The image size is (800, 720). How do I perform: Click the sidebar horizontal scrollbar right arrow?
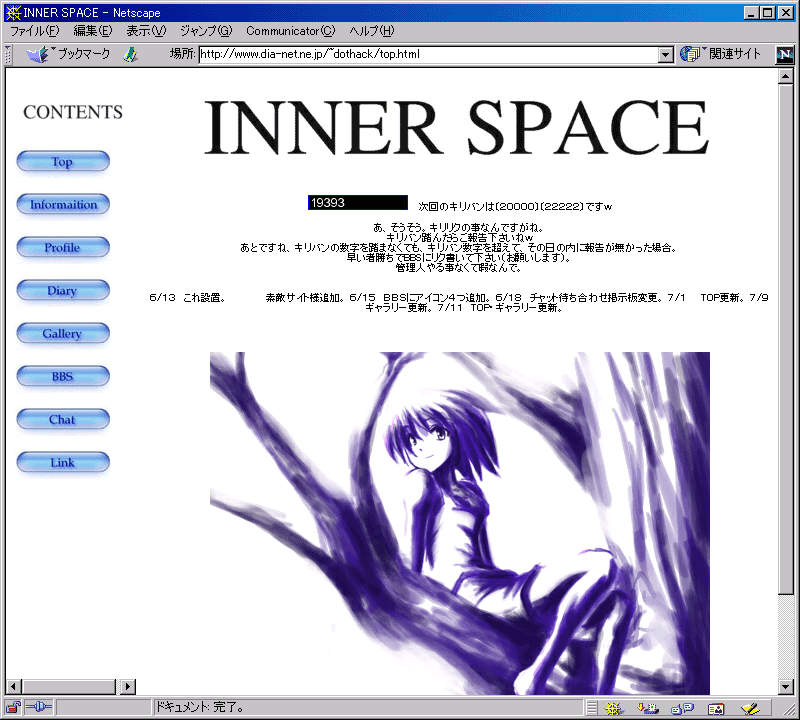tap(128, 687)
